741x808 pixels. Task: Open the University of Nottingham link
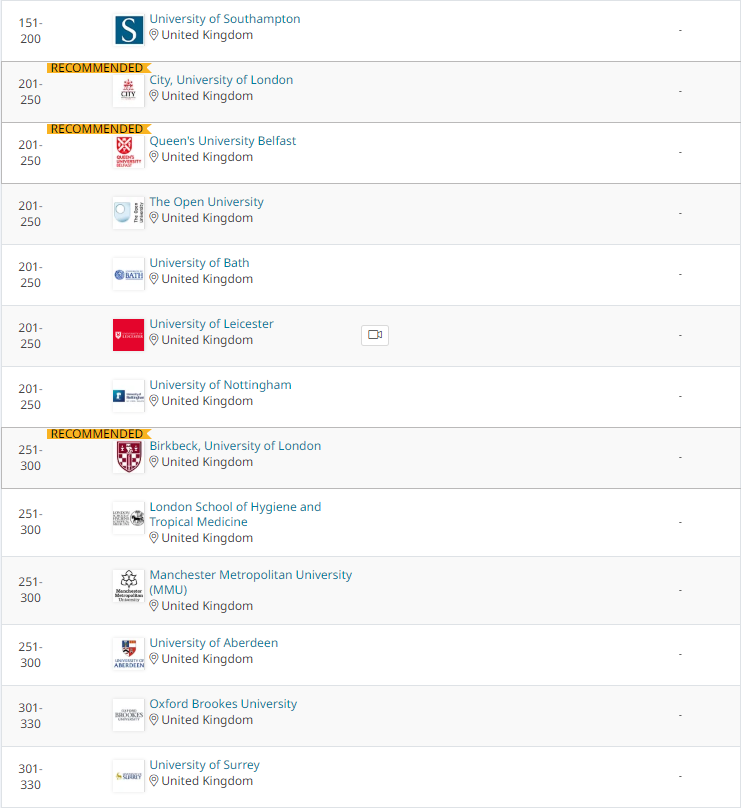point(221,385)
